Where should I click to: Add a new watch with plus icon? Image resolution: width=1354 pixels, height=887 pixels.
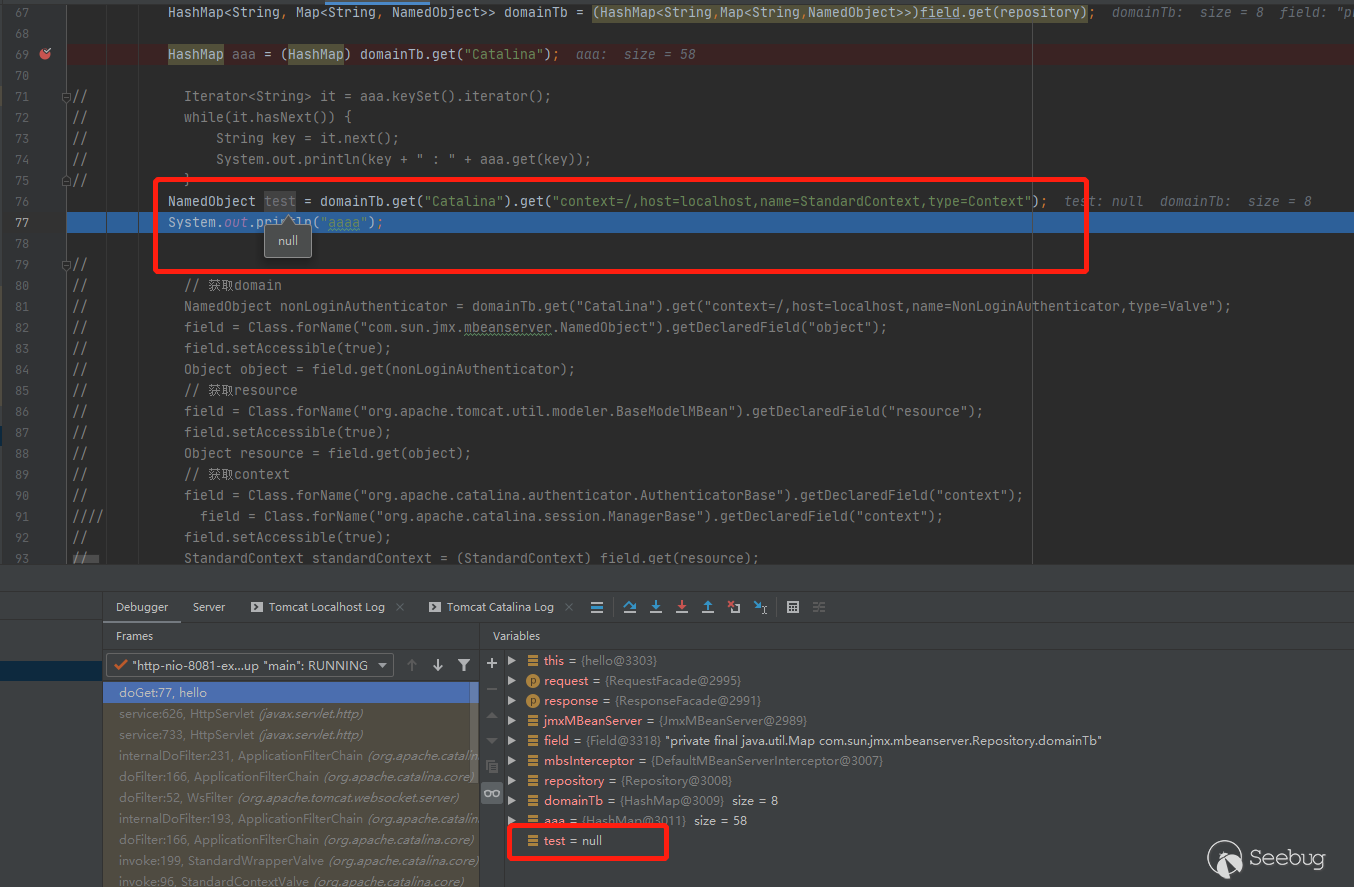click(491, 663)
